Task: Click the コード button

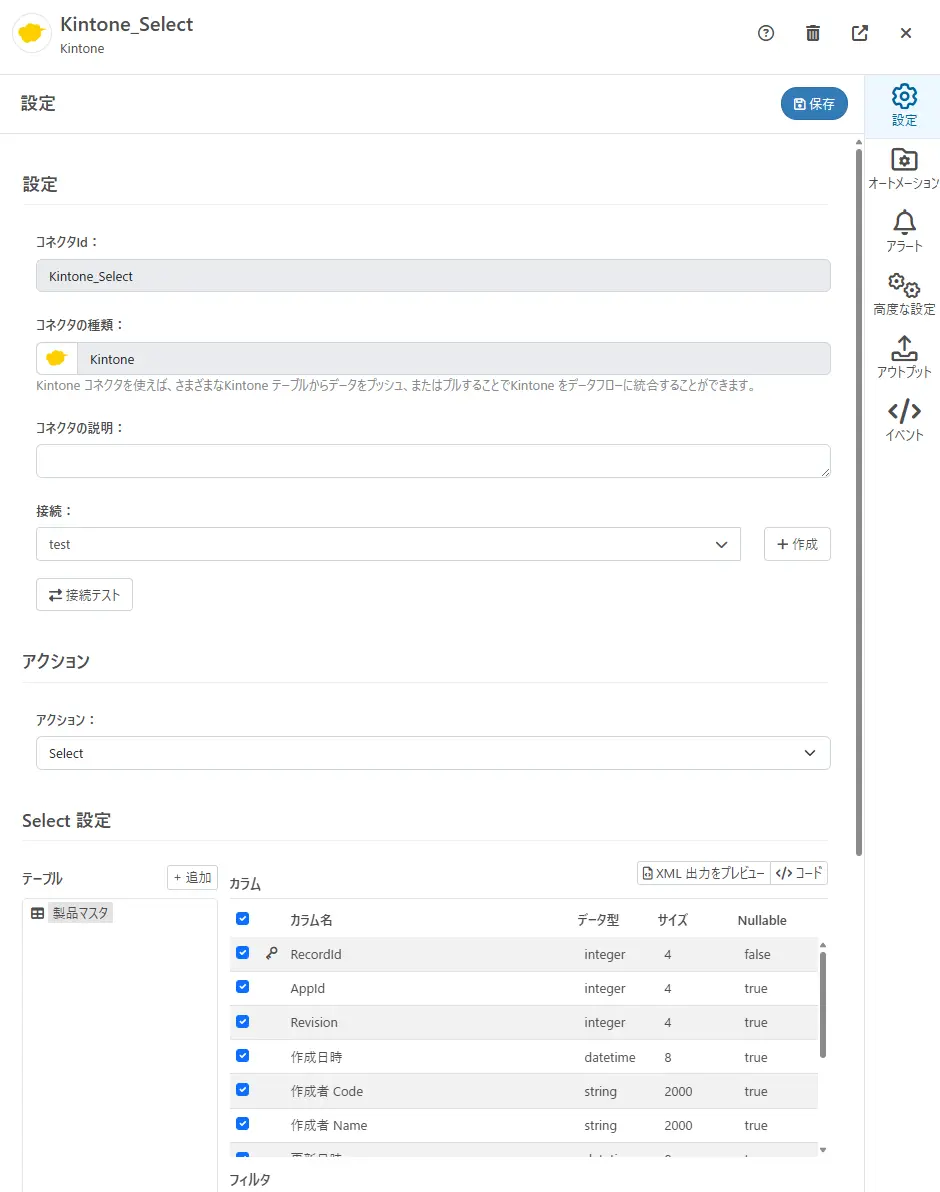Action: click(x=799, y=873)
